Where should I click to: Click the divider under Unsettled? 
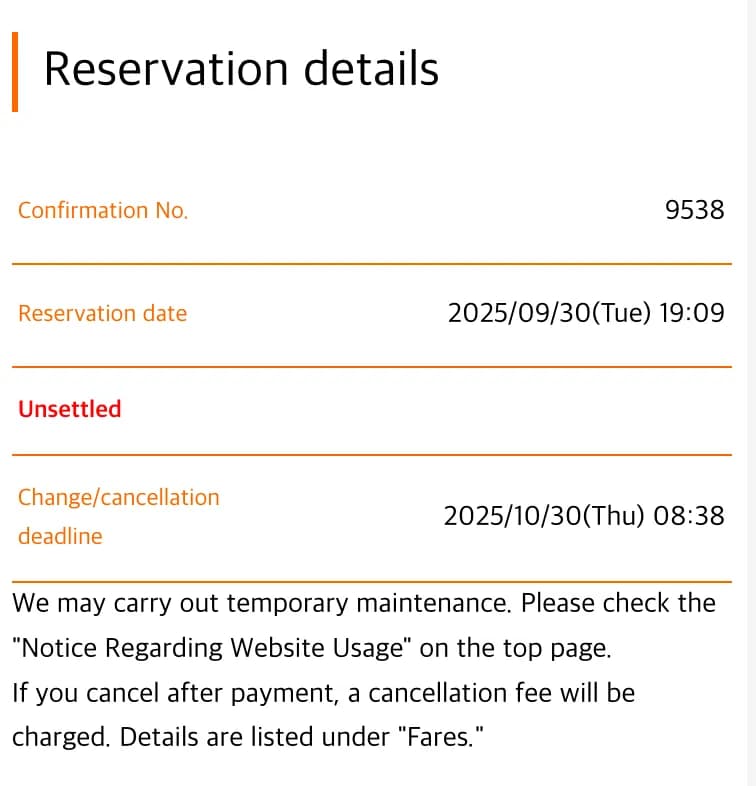(x=371, y=455)
